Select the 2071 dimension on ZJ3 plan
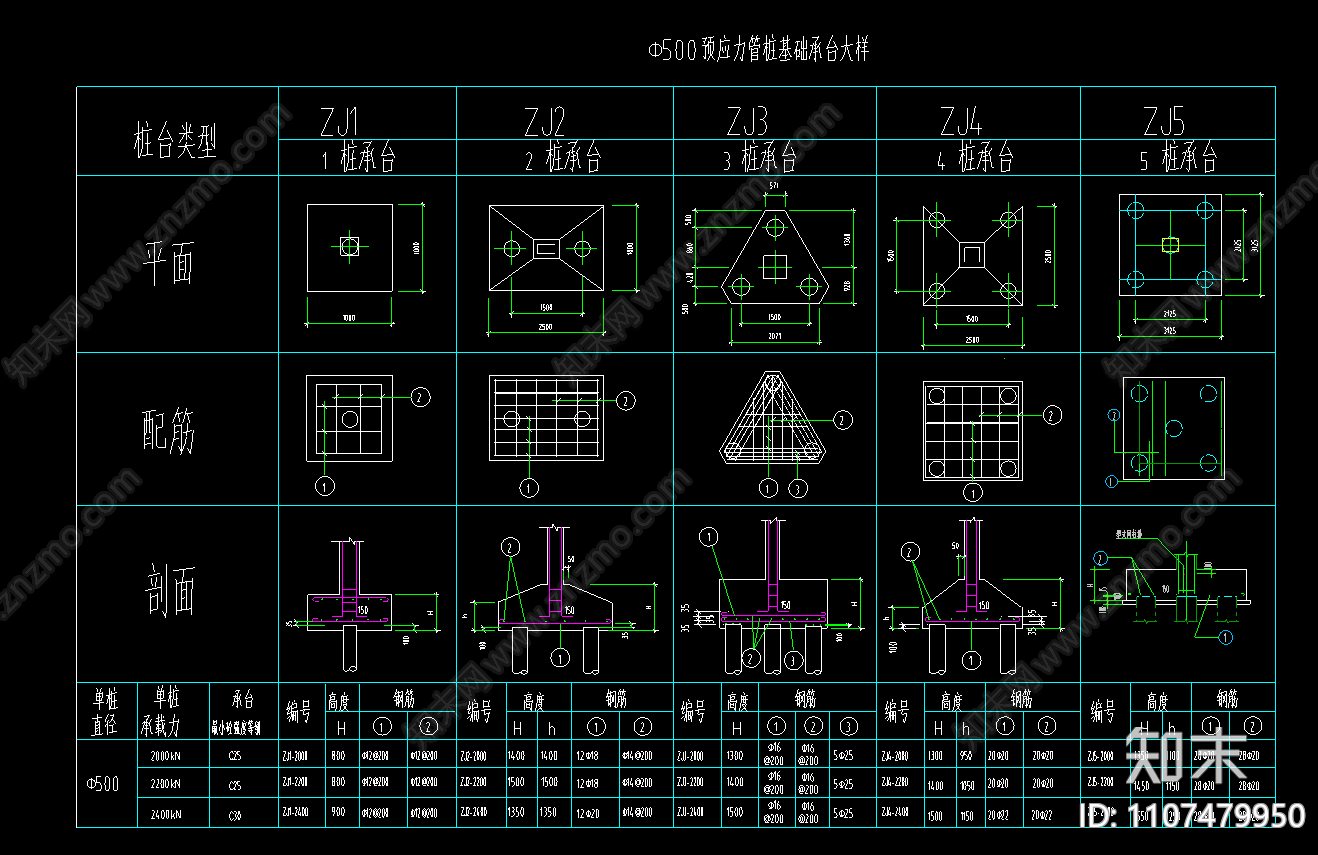Screen dimensions: 1318x855 point(774,339)
